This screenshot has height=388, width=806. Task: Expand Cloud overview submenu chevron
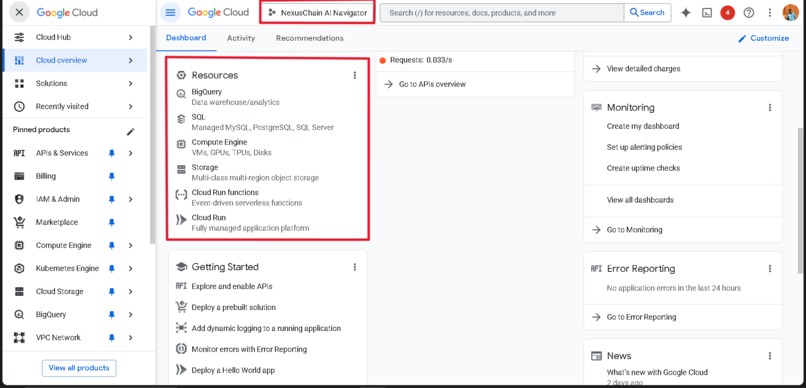[131, 60]
